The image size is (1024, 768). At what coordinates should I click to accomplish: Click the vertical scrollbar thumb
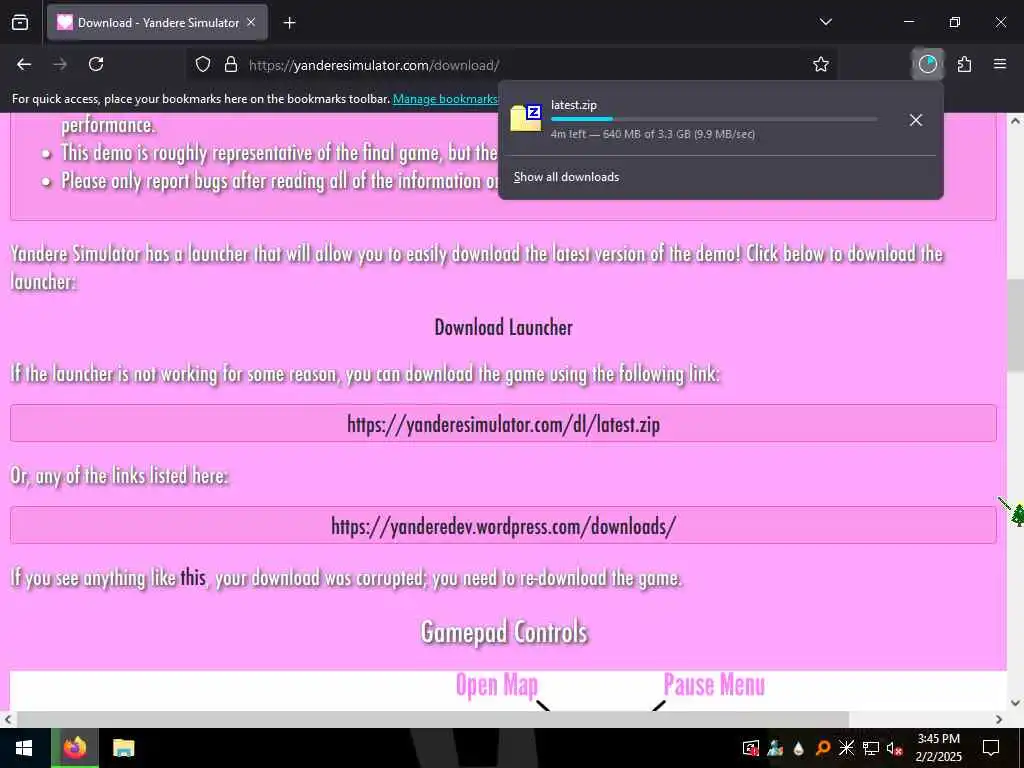tap(1016, 325)
